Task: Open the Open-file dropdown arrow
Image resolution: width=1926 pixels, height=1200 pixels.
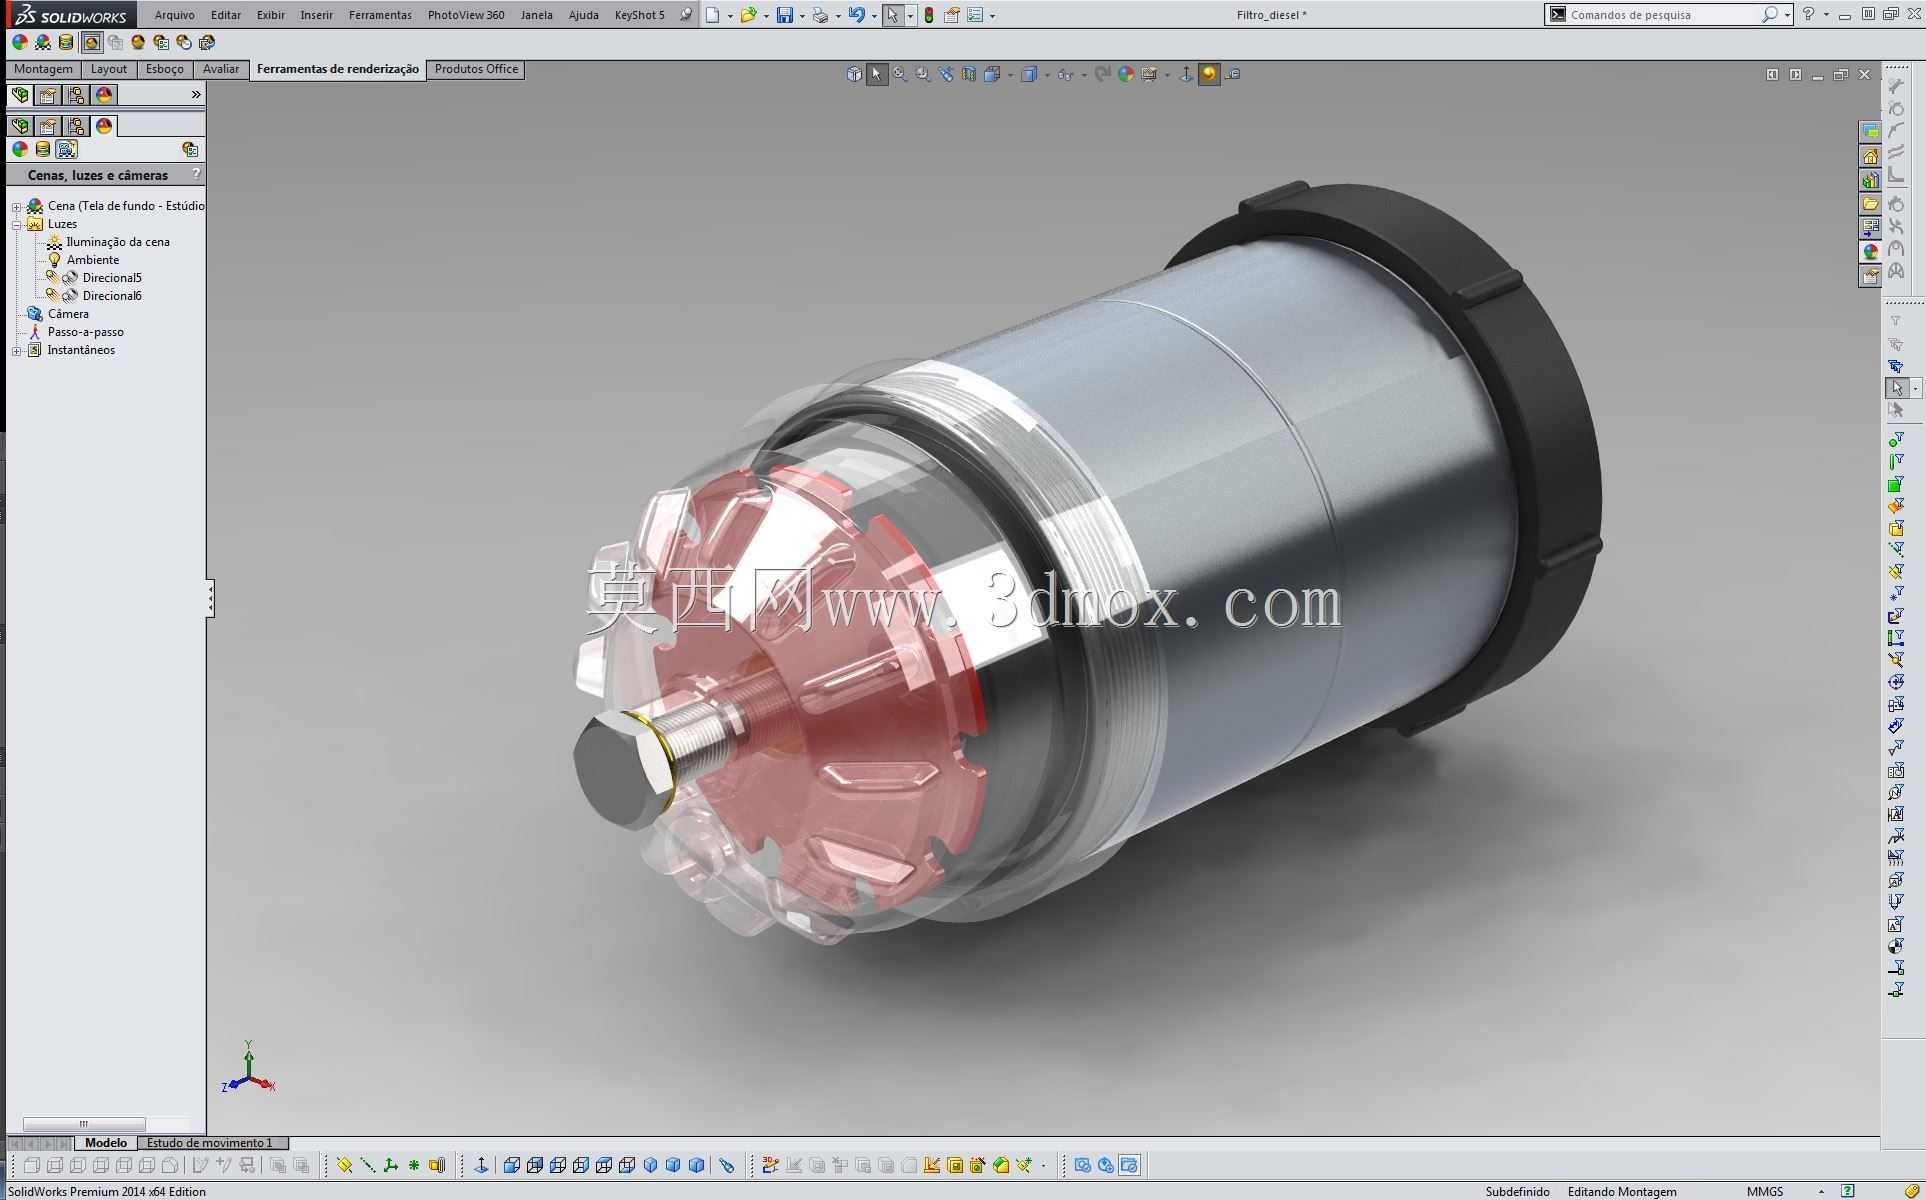Action: (x=765, y=16)
